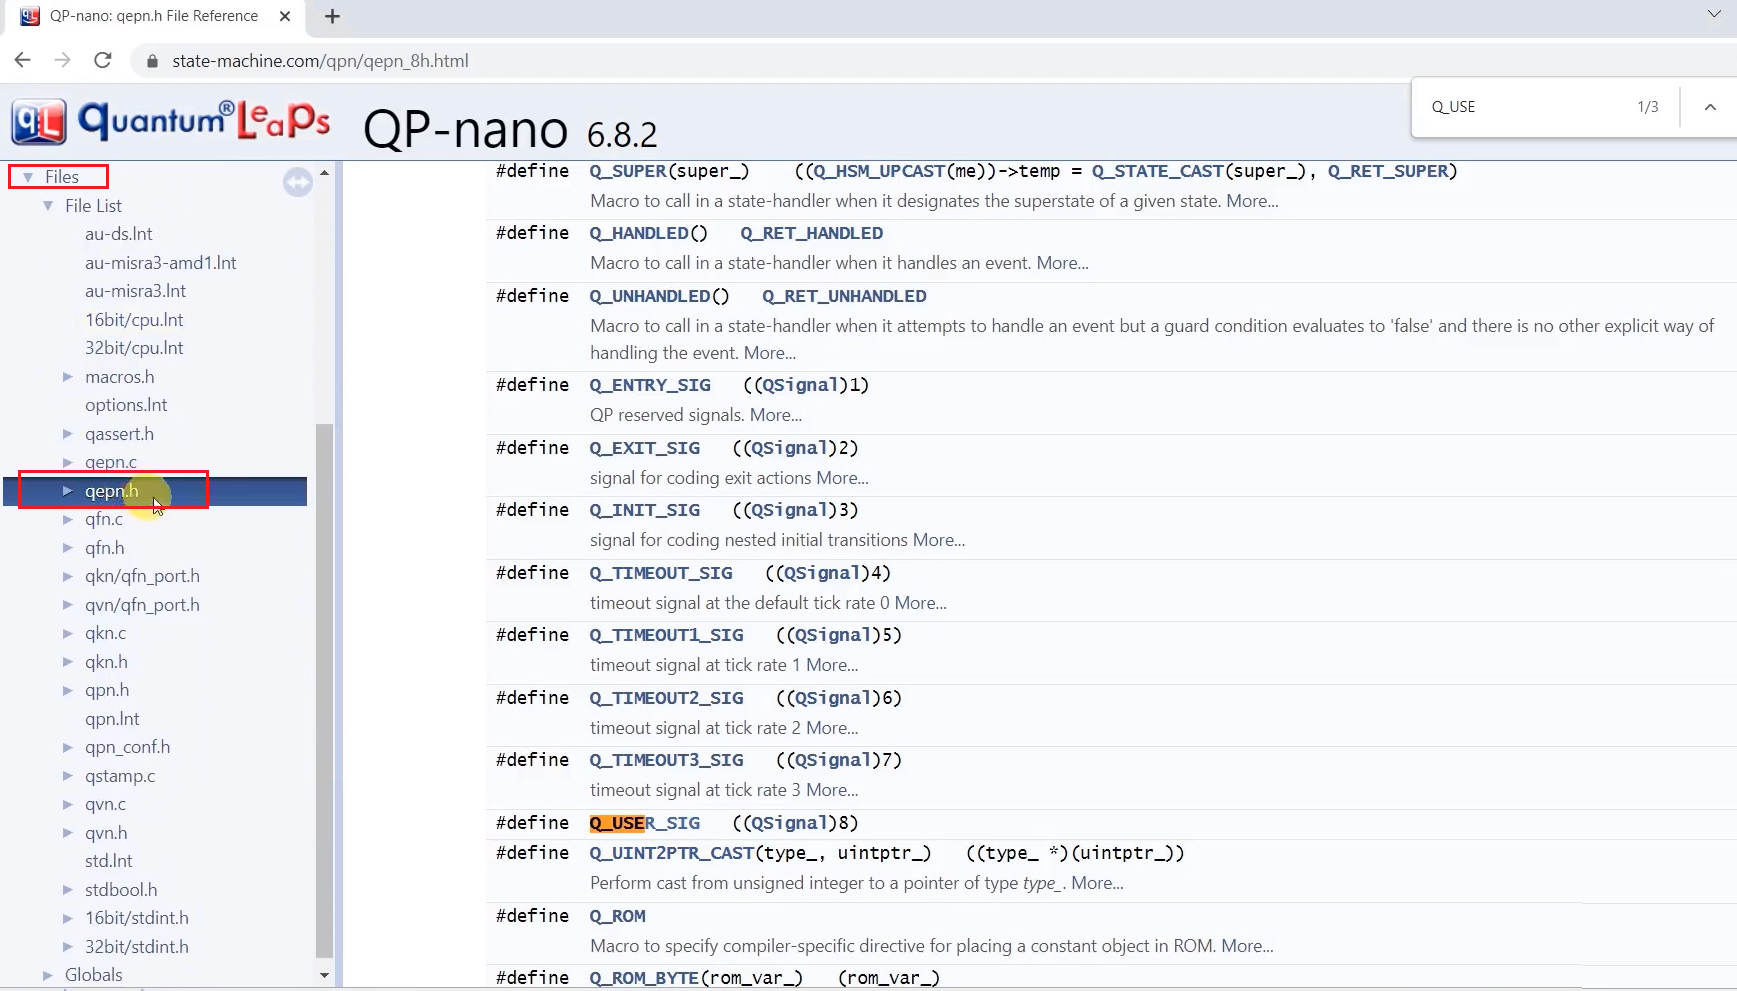Select qvn.h in file tree

(106, 833)
